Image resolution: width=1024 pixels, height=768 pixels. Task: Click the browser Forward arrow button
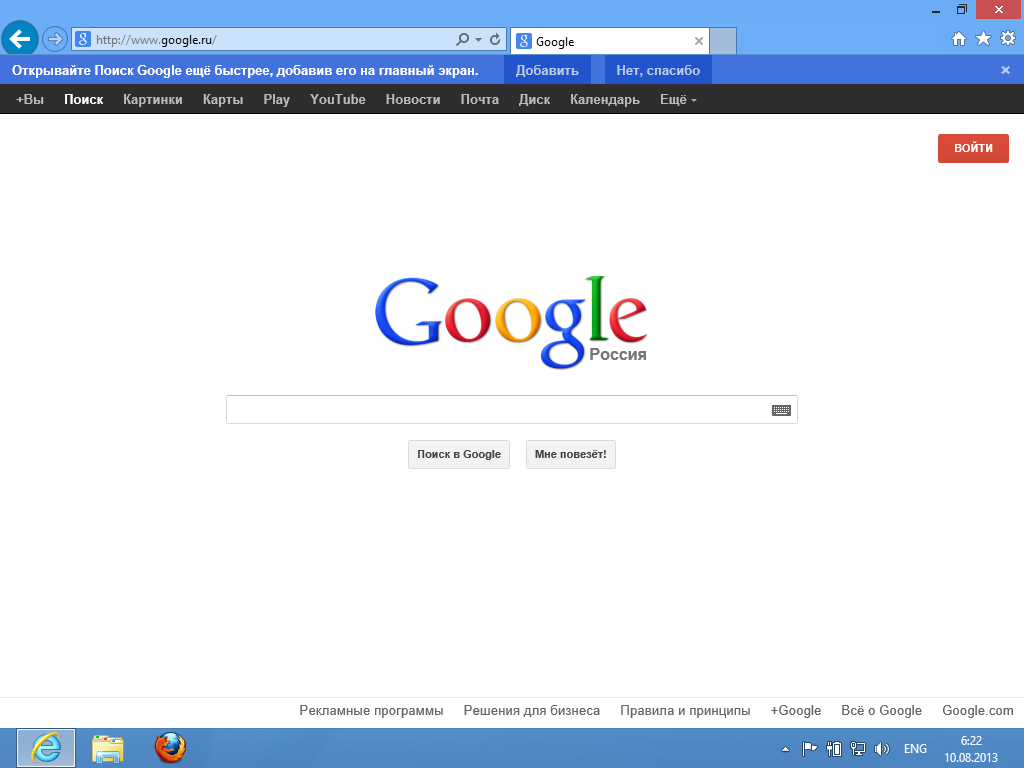(55, 39)
